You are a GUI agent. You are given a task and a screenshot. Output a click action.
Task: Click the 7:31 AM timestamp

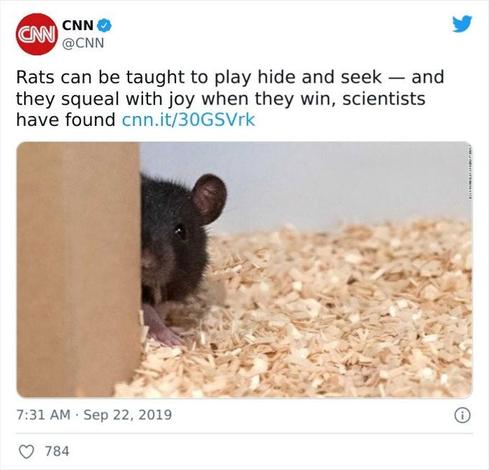coord(43,415)
